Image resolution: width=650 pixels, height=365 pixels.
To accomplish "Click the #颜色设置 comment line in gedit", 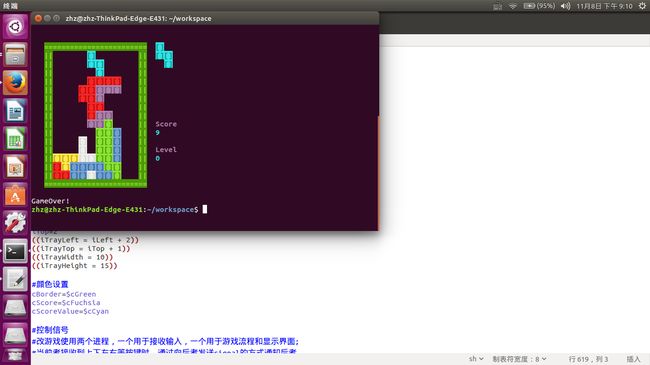I will click(x=50, y=284).
